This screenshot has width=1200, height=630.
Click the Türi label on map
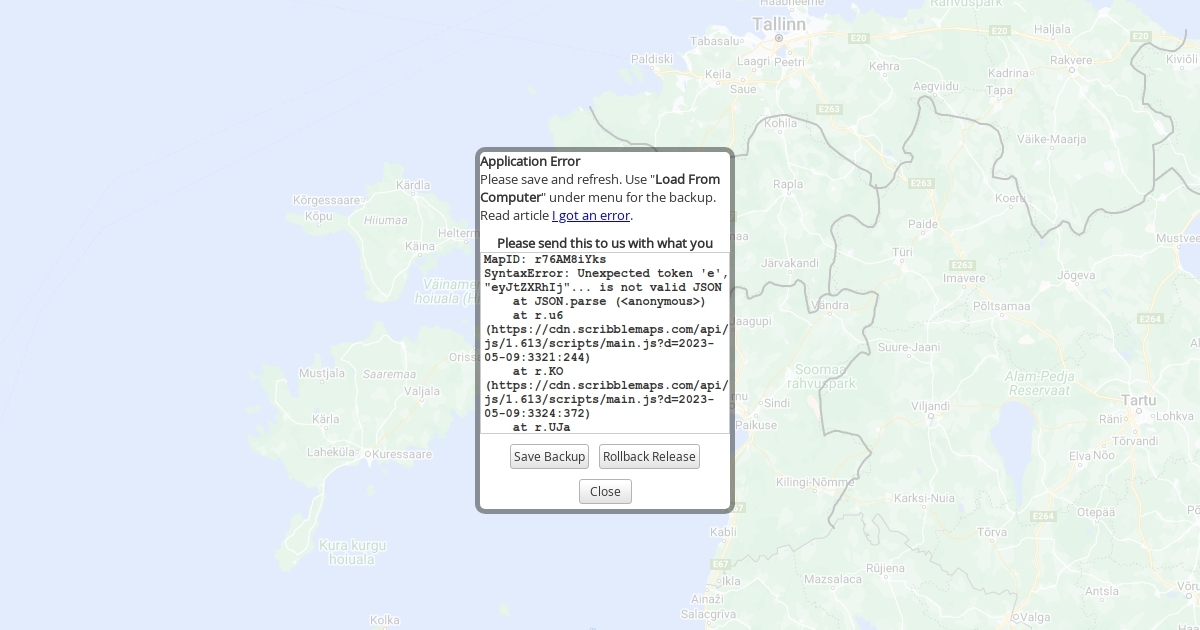tap(902, 253)
